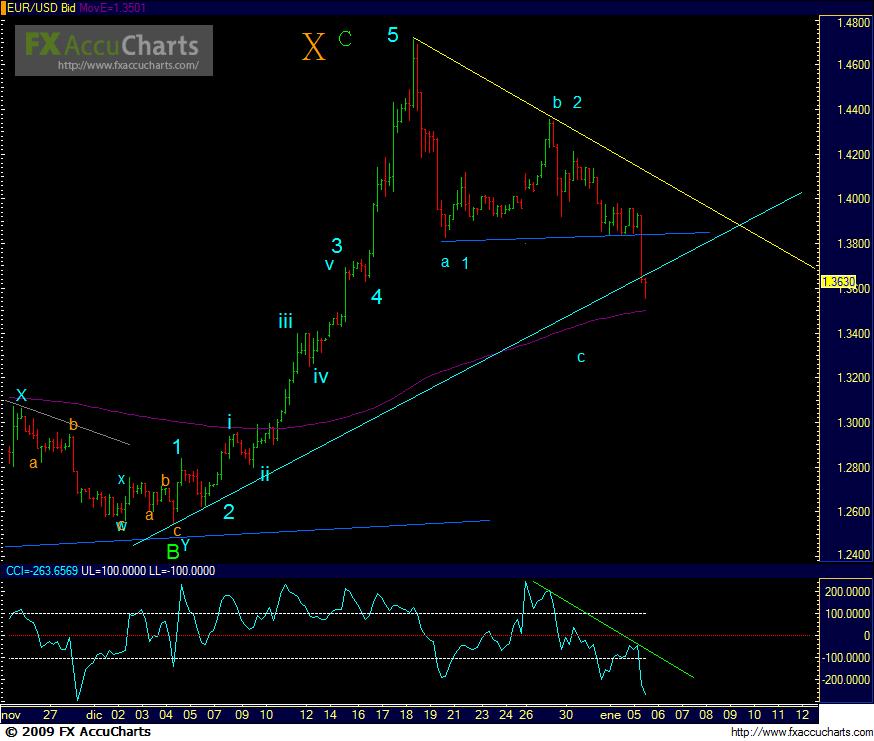
Task: Select the EUR/USD Bid chart title
Action: click(36, 7)
